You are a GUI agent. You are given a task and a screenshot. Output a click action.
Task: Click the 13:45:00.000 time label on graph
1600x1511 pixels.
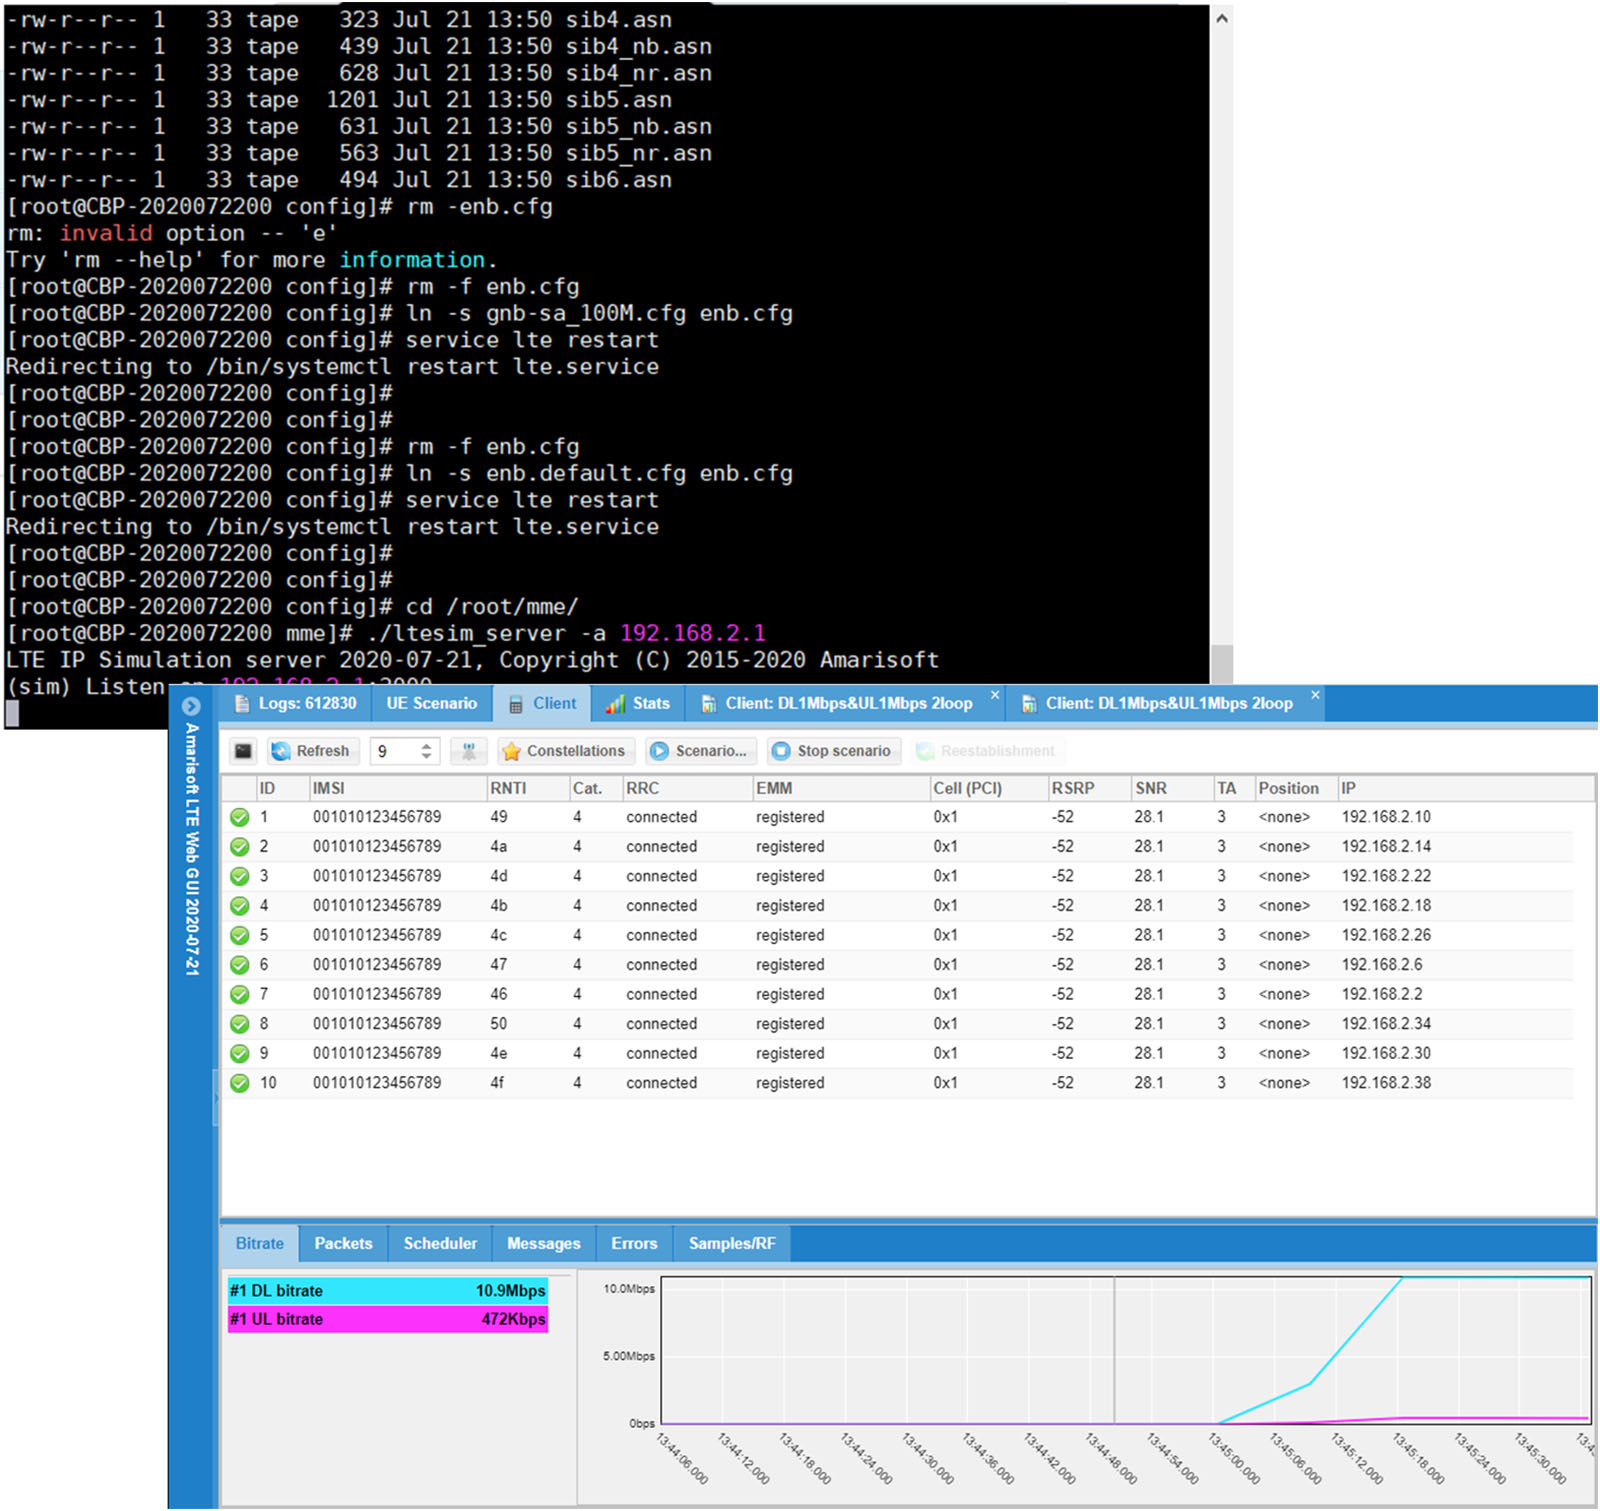click(1234, 1458)
